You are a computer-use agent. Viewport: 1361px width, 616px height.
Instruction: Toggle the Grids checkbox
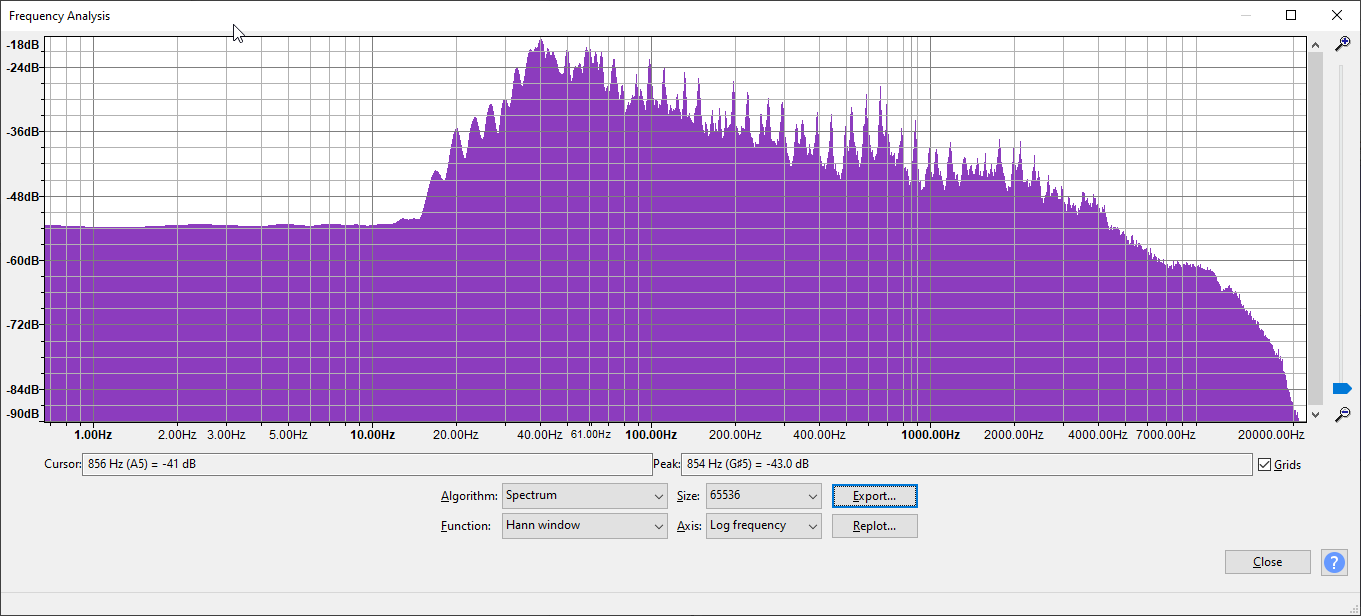coord(1265,465)
